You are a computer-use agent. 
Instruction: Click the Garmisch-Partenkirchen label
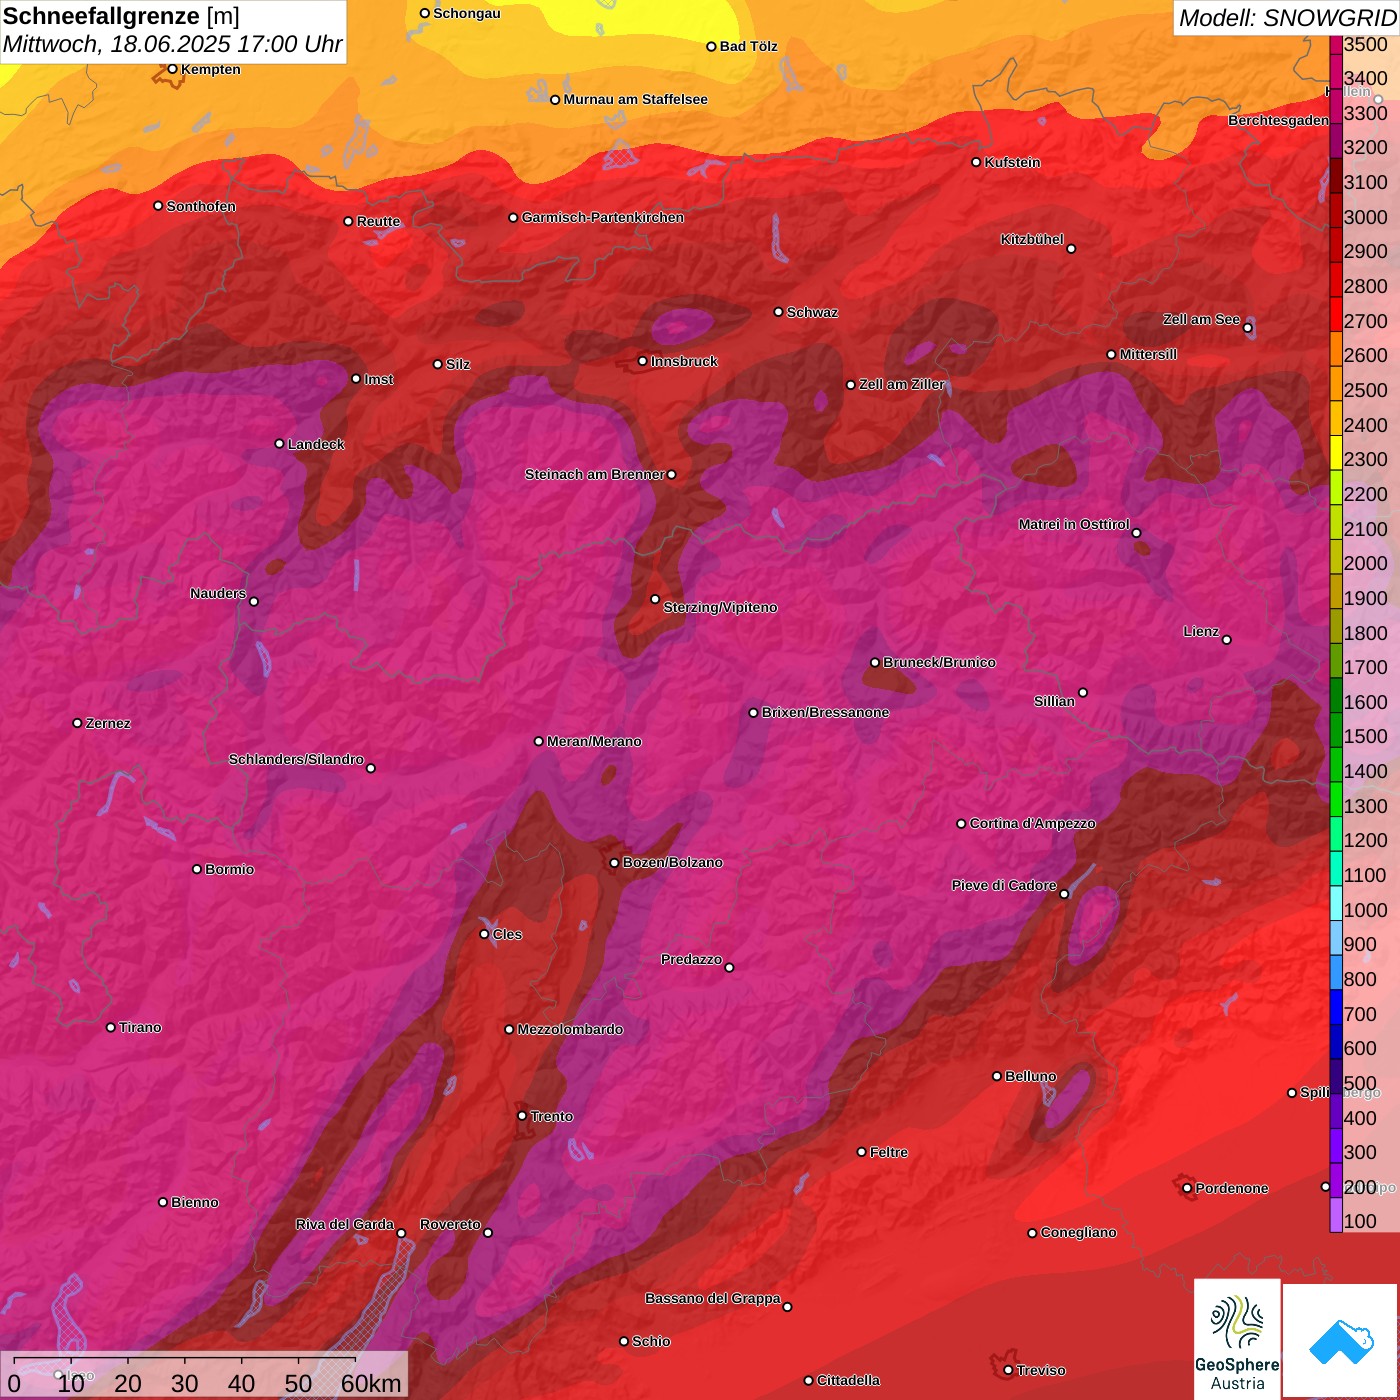[x=603, y=217]
